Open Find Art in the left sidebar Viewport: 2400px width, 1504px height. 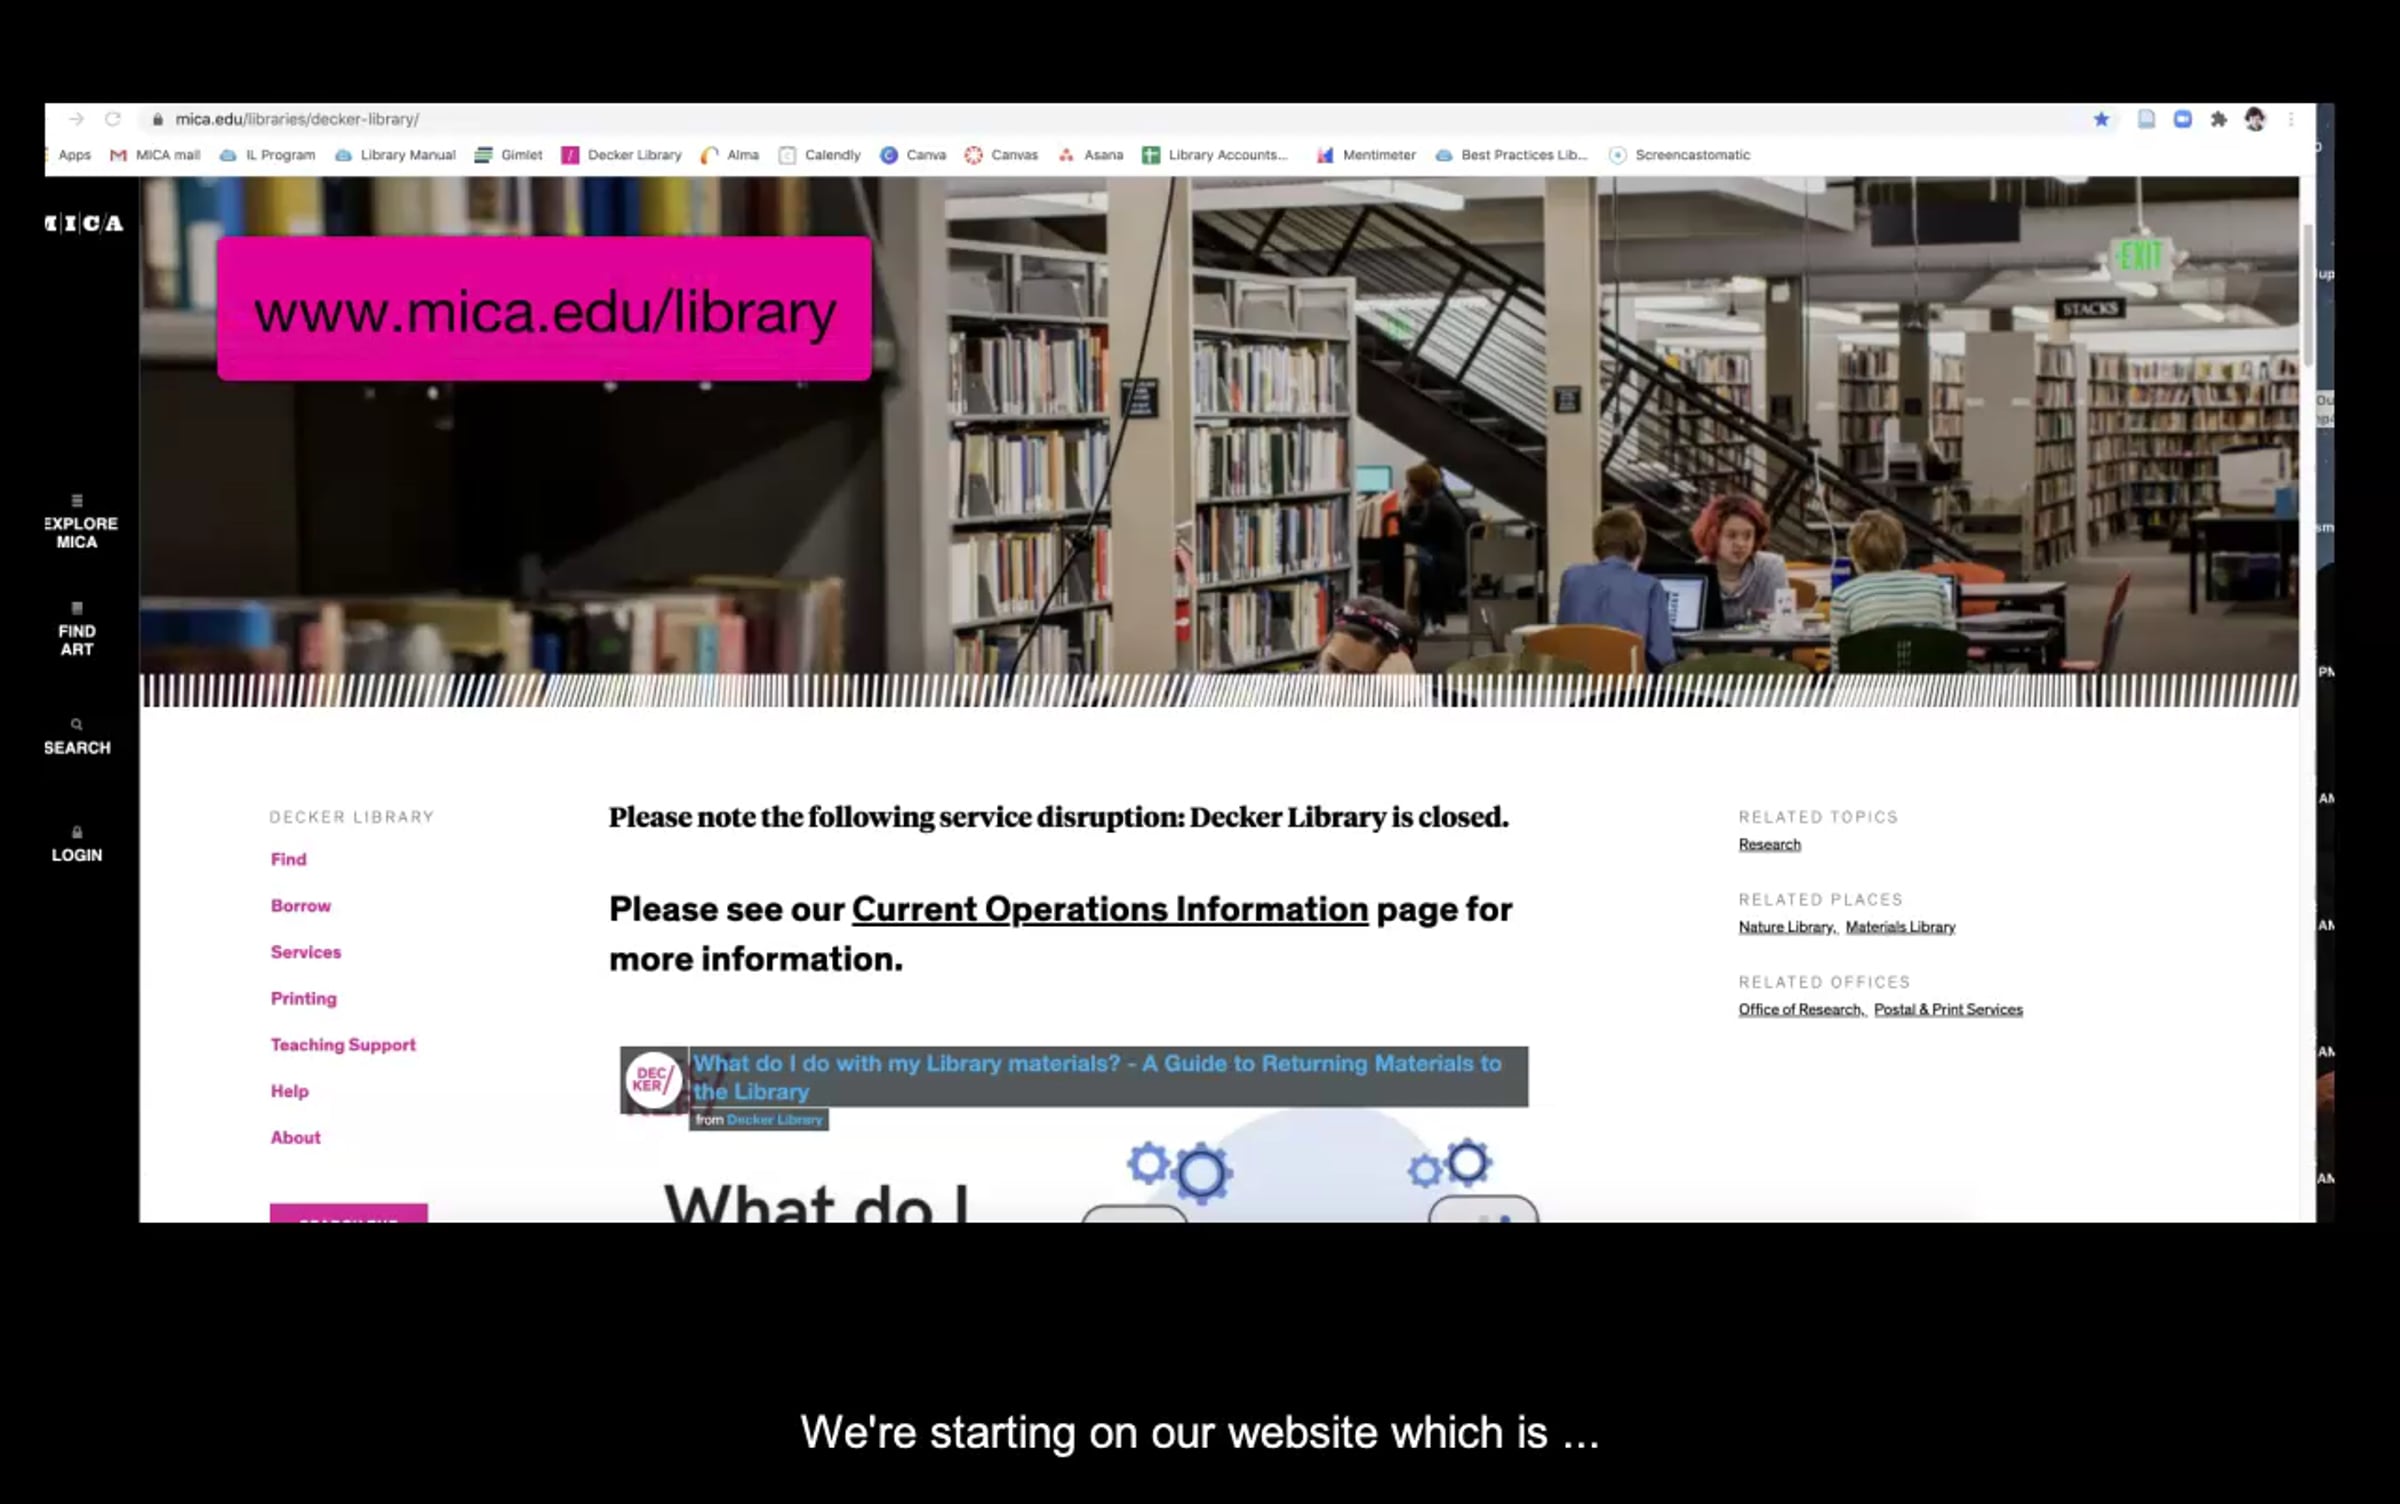click(x=77, y=629)
